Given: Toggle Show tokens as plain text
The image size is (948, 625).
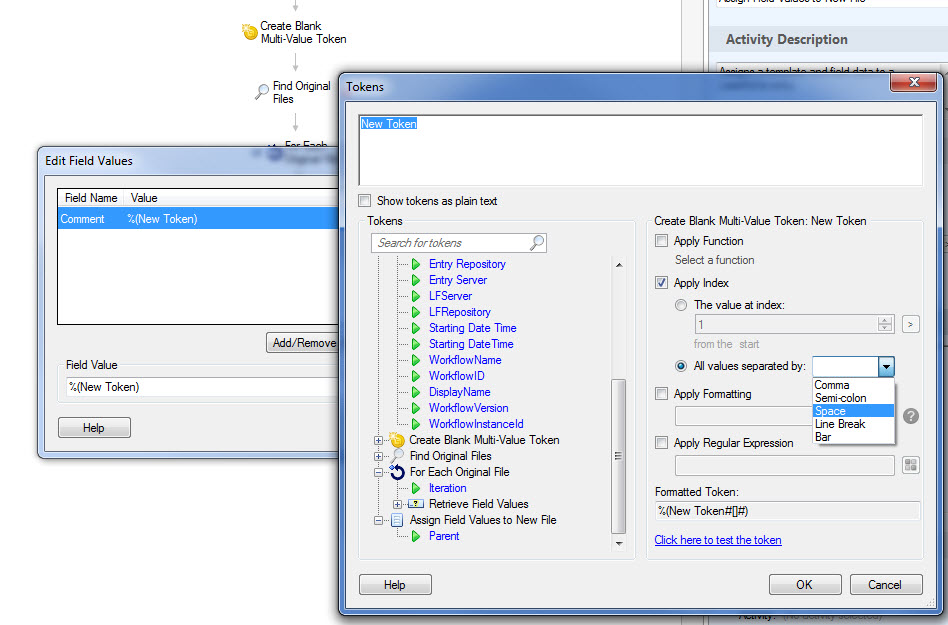Looking at the screenshot, I should click(365, 201).
